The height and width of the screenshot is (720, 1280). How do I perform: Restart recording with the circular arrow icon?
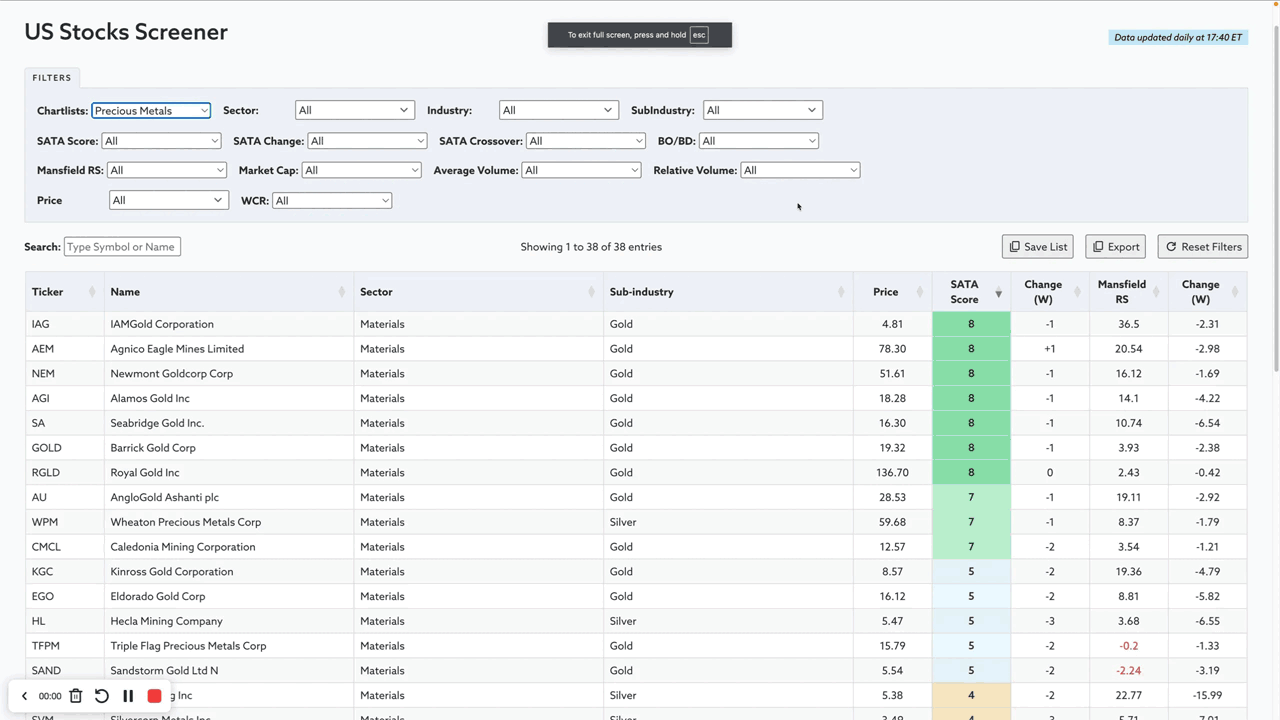coord(102,696)
